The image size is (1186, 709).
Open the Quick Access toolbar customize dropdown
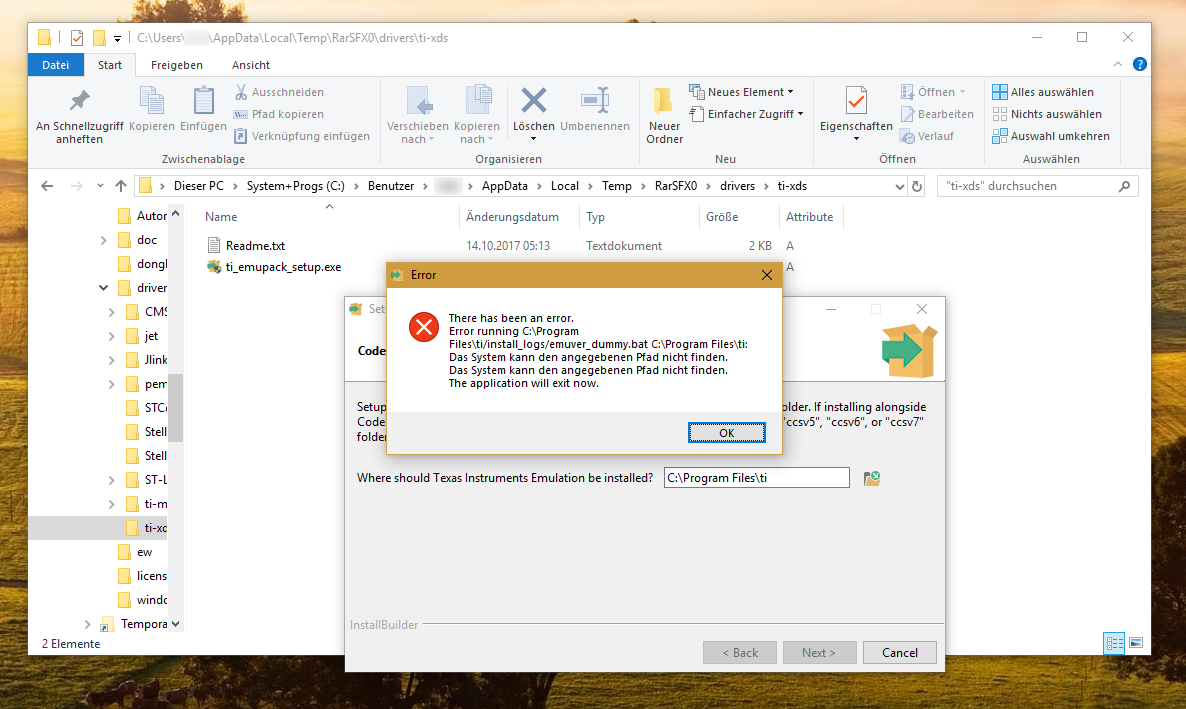tap(117, 38)
